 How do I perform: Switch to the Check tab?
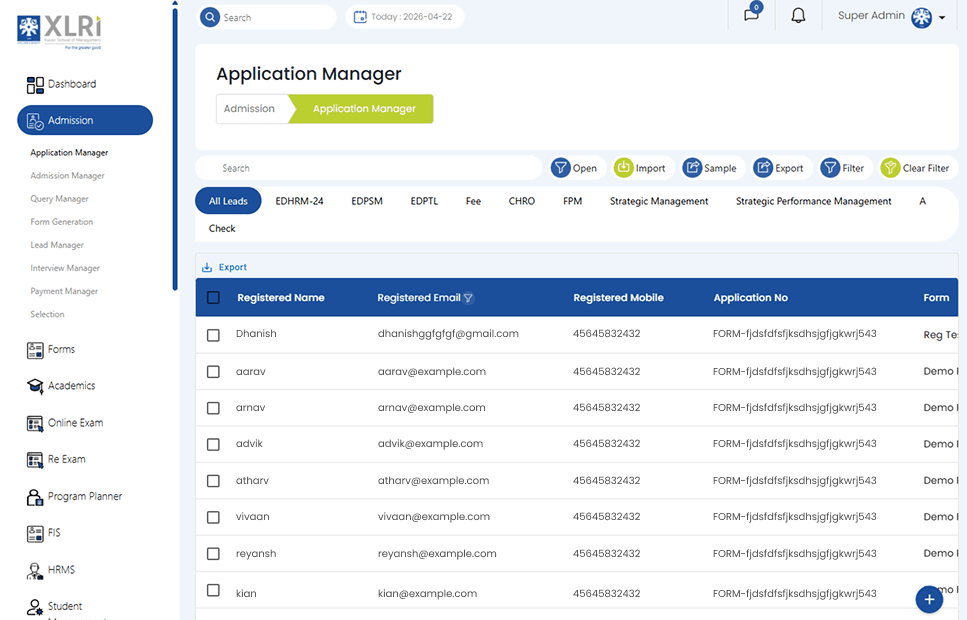click(222, 228)
